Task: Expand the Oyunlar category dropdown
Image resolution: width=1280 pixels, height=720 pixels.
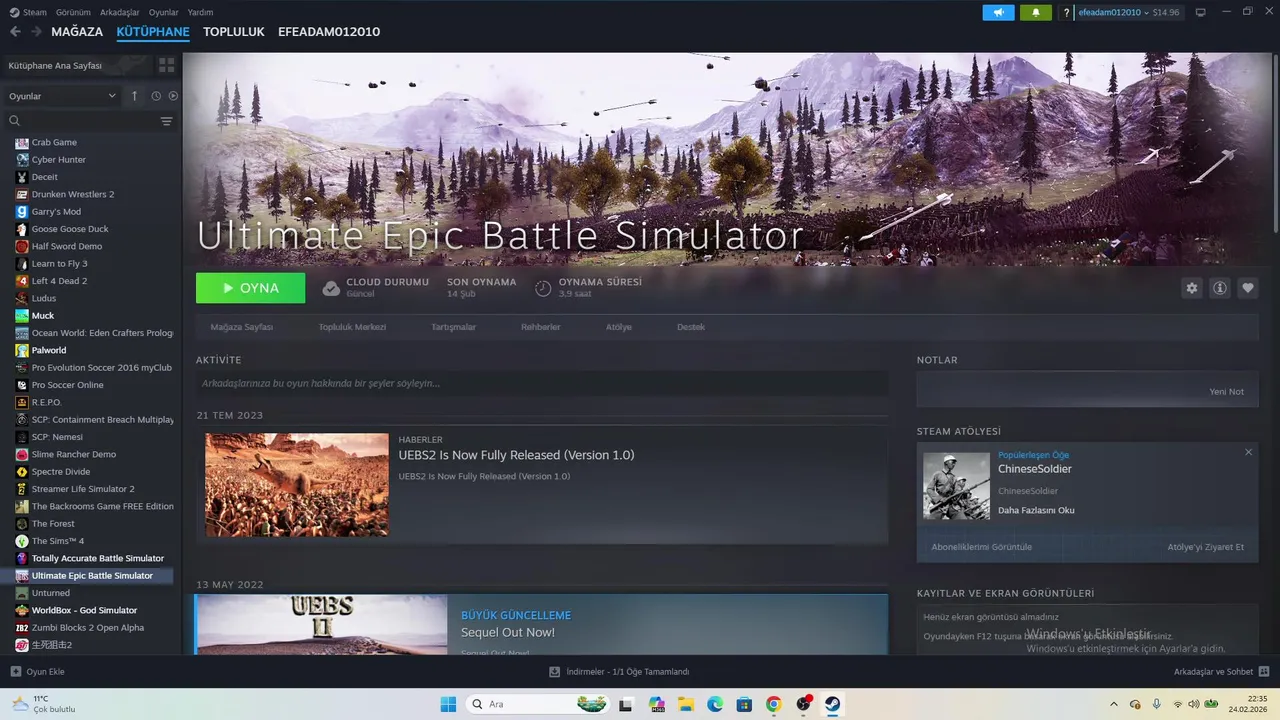Action: click(63, 96)
